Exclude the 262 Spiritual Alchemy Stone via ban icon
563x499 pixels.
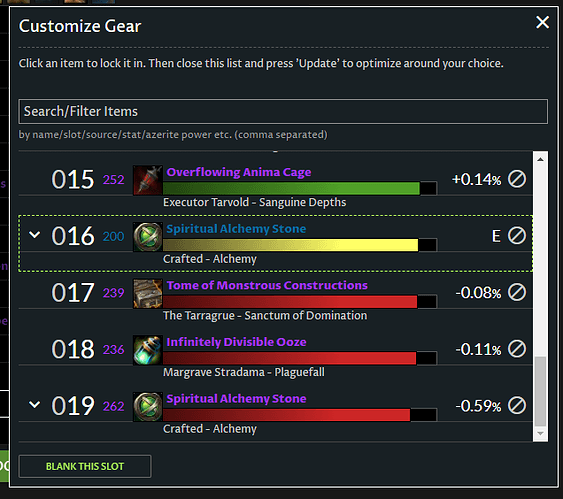point(517,406)
